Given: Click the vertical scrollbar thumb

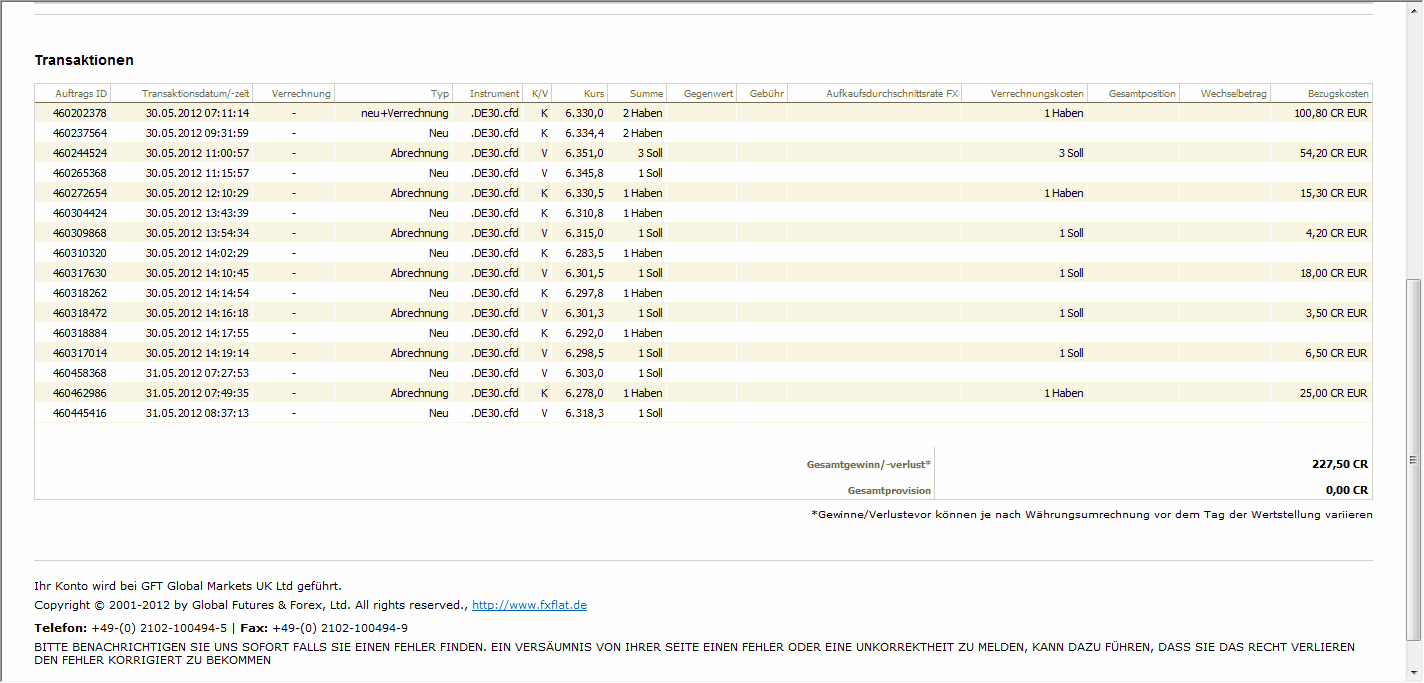Looking at the screenshot, I should coord(1414,460).
